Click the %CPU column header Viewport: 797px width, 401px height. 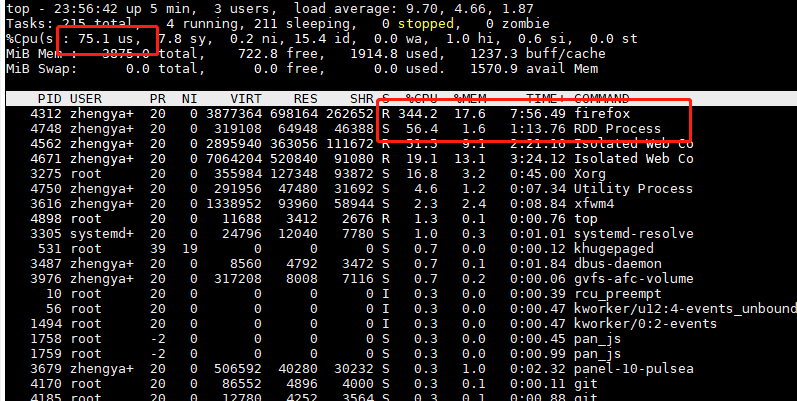pyautogui.click(x=421, y=99)
